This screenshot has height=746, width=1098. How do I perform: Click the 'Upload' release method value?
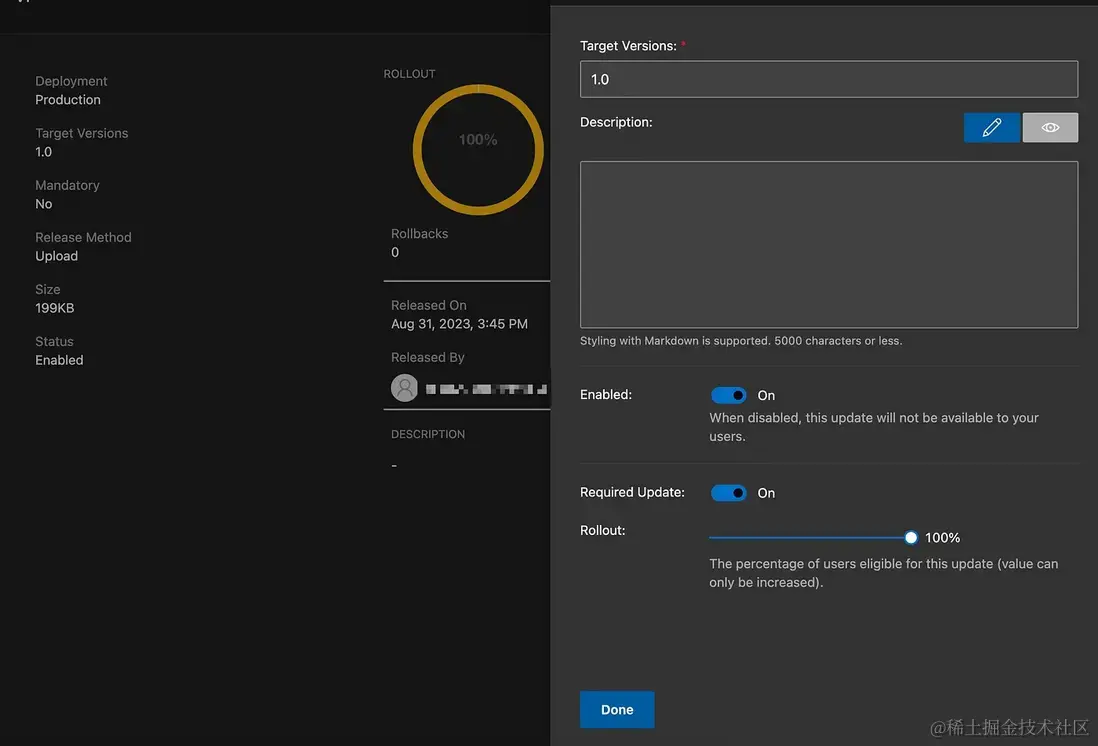[x=57, y=256]
